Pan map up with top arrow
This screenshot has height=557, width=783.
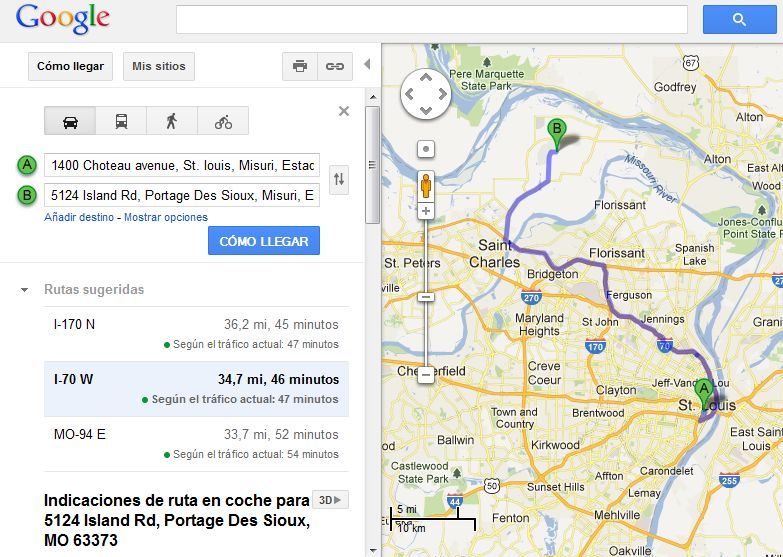coord(426,77)
